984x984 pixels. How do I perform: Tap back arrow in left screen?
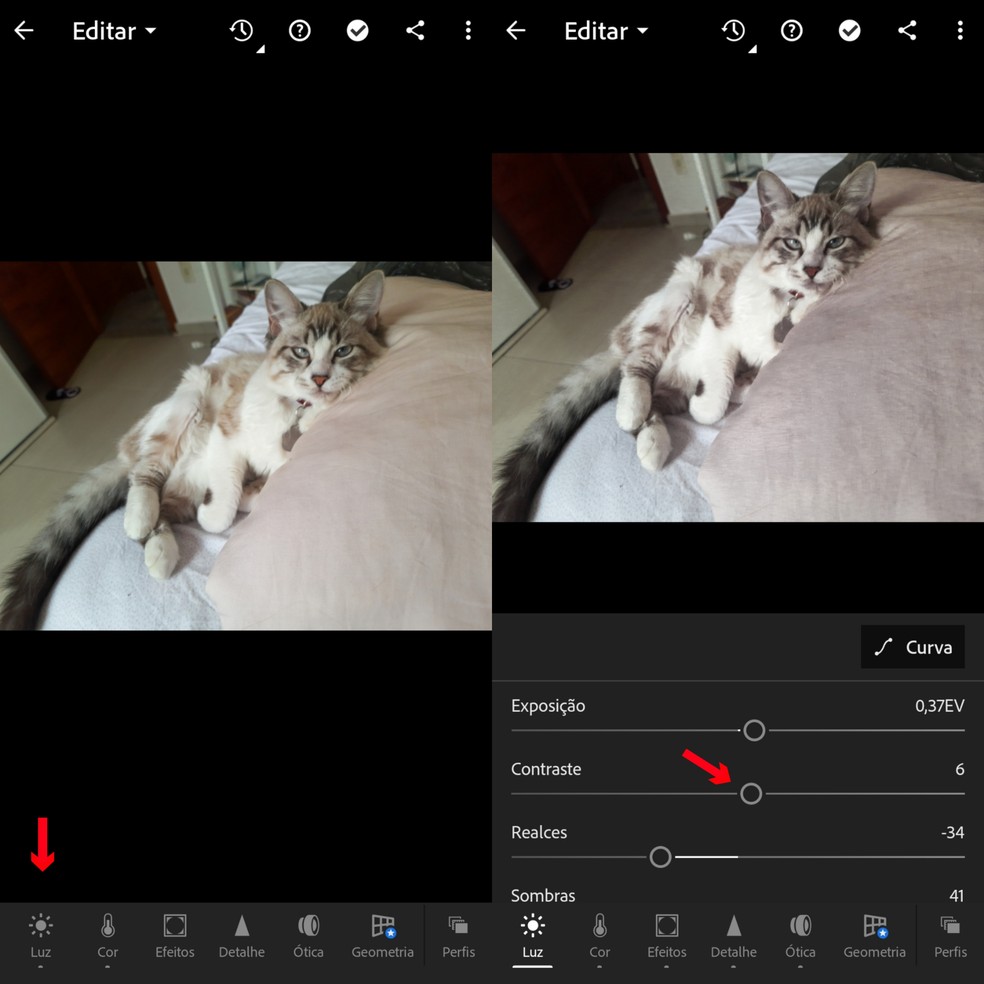(24, 30)
